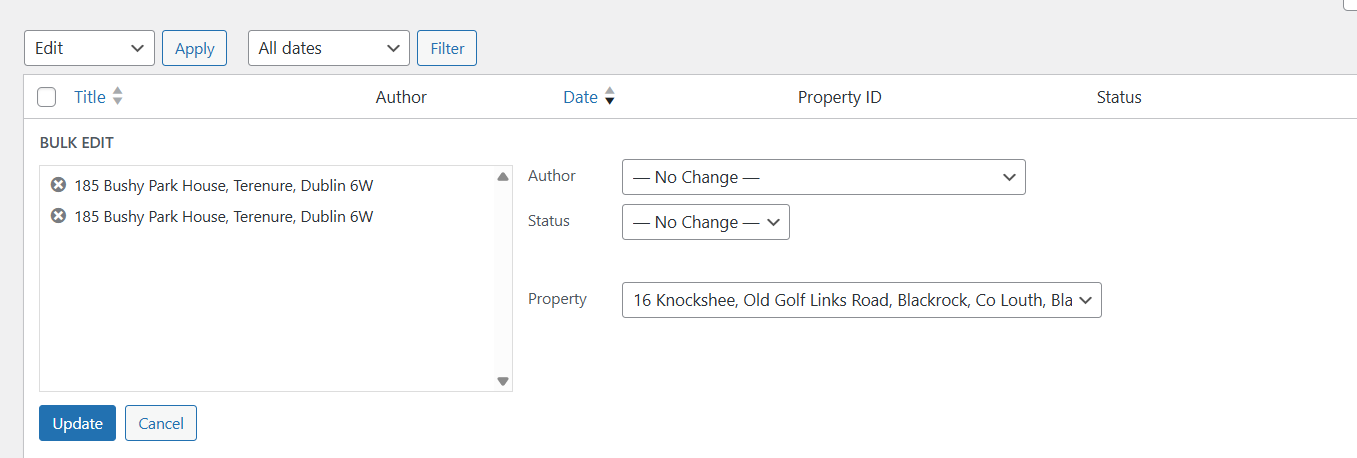This screenshot has width=1357, height=458.
Task: Click Date column sort arrow icon
Action: [610, 97]
